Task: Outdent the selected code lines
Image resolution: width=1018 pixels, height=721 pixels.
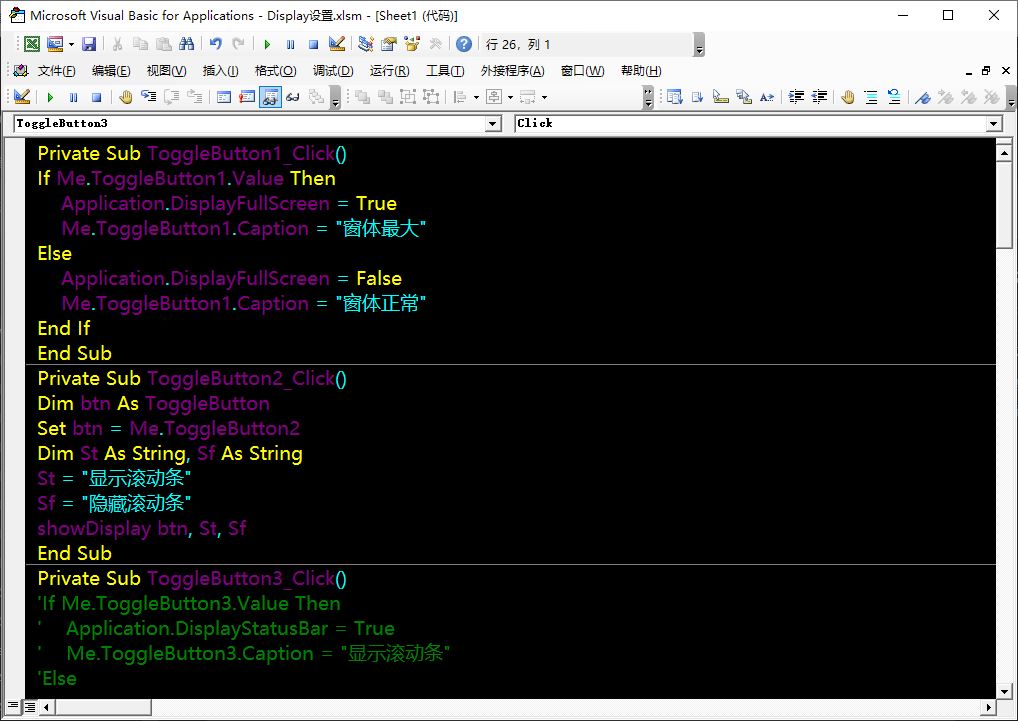Action: [819, 97]
